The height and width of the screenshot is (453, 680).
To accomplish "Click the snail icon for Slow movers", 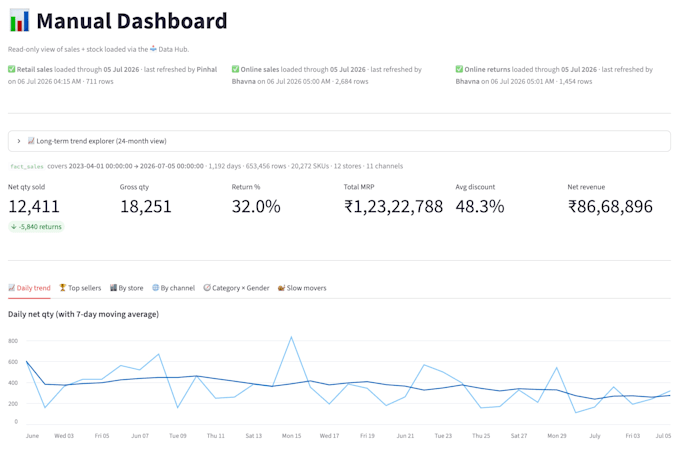I will [281, 287].
